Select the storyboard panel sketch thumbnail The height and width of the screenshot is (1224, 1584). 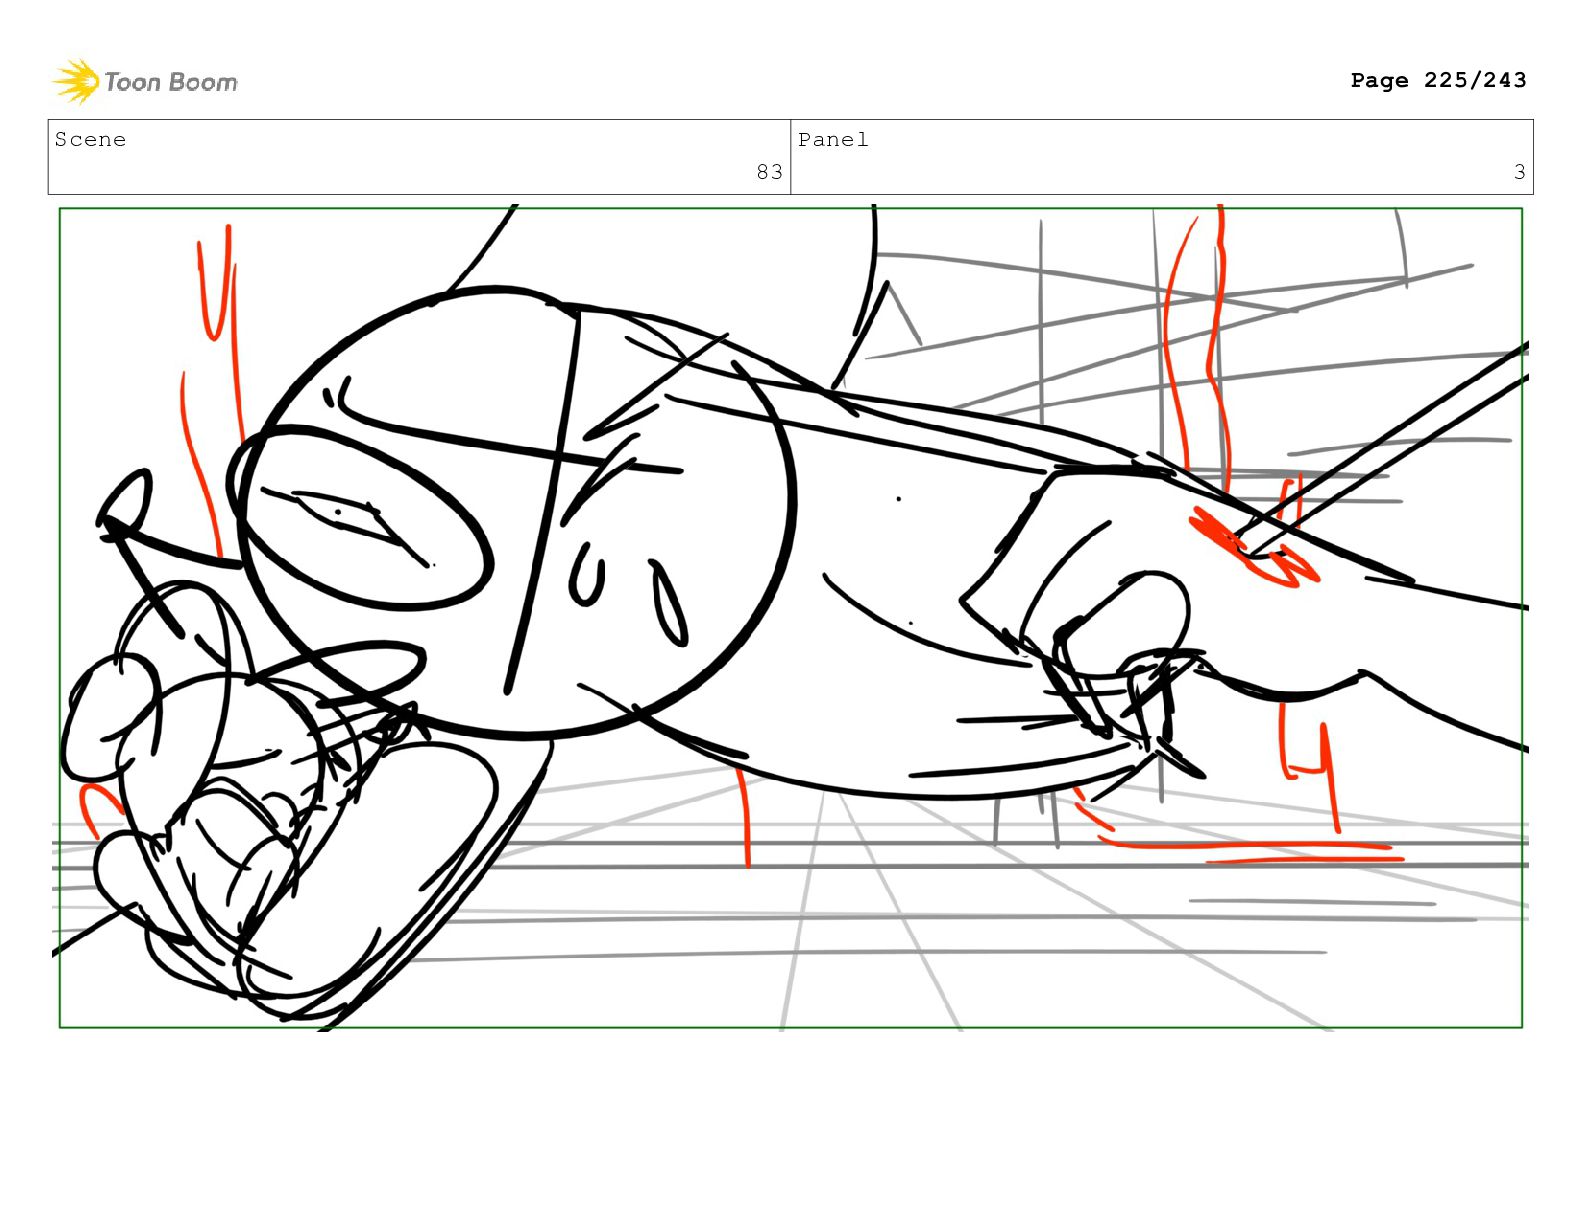790,617
